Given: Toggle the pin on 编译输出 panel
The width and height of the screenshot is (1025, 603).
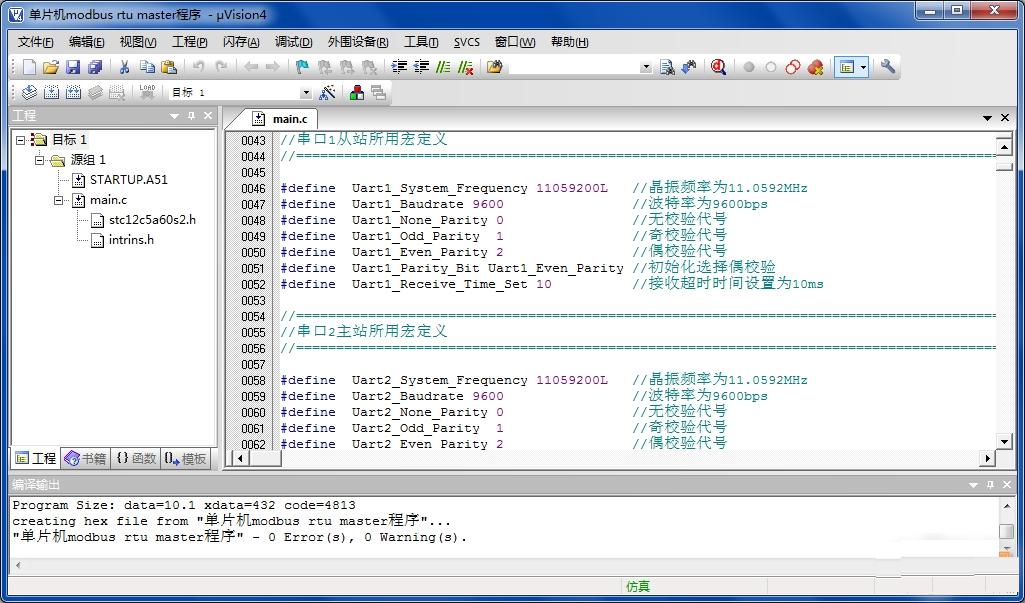Looking at the screenshot, I should [x=989, y=485].
